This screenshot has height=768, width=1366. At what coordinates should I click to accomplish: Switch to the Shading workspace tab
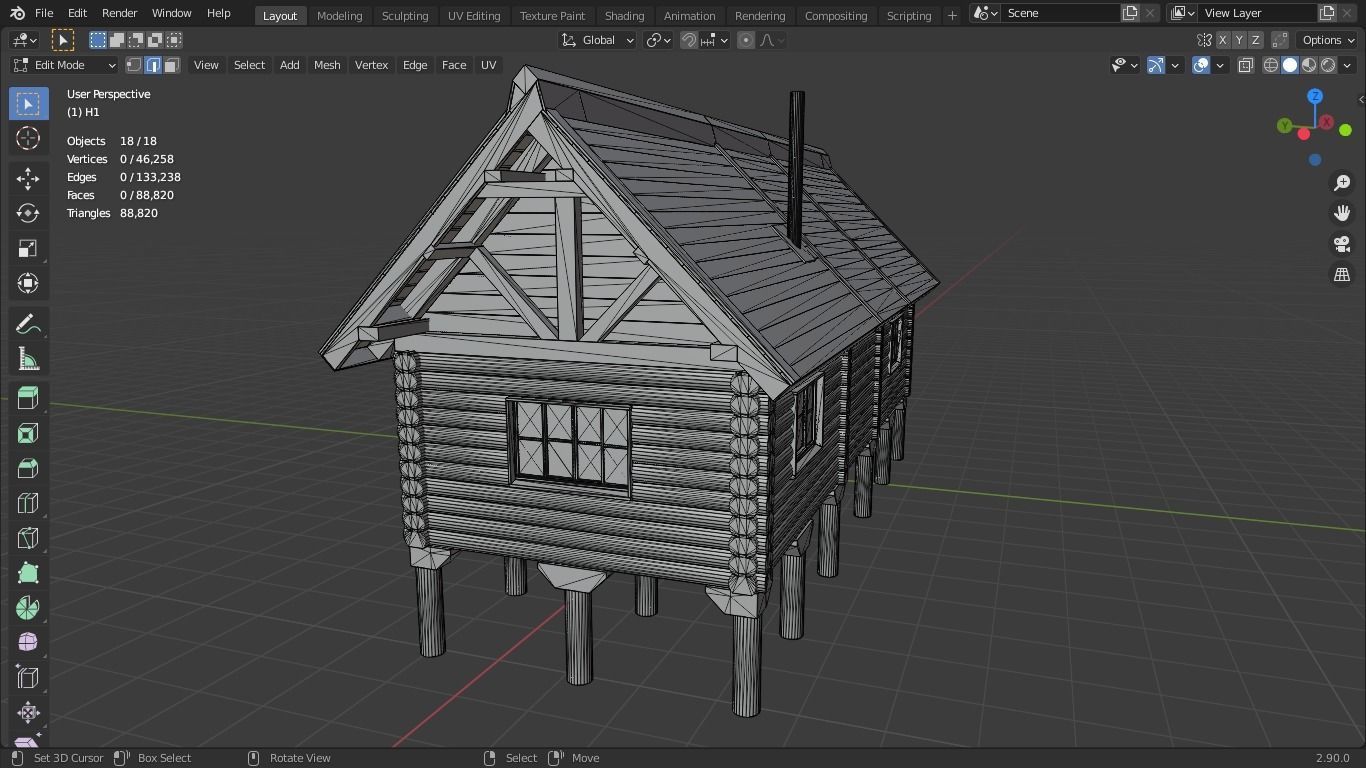pos(624,15)
